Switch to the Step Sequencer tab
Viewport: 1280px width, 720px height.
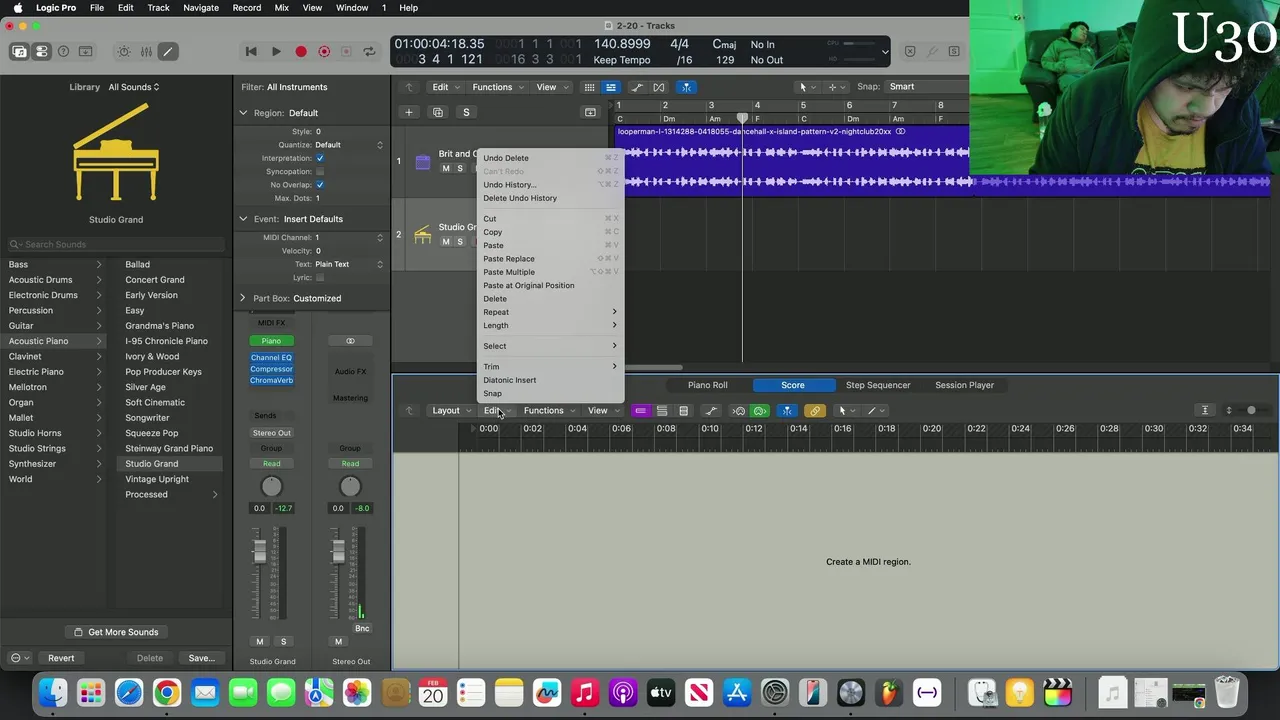tap(878, 385)
